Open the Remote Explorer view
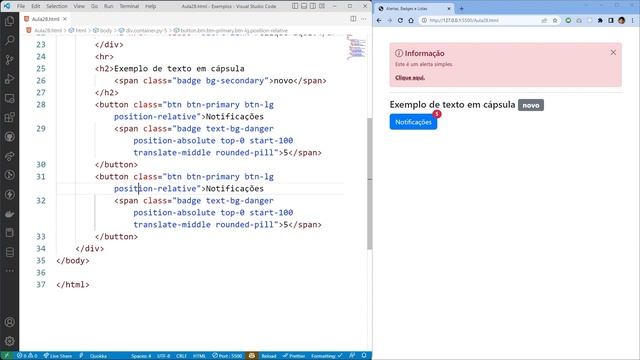Viewport: 640px width, 360px height. tap(9, 98)
